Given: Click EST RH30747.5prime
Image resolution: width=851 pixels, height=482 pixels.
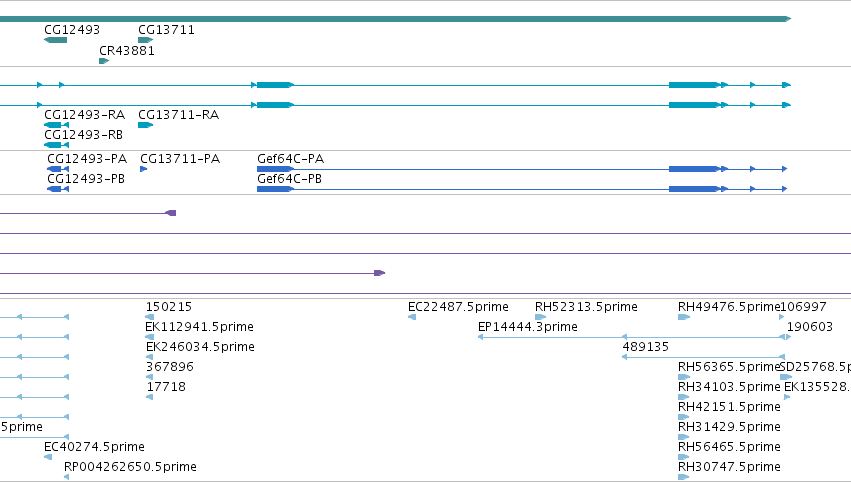Looking at the screenshot, I should (729, 467).
